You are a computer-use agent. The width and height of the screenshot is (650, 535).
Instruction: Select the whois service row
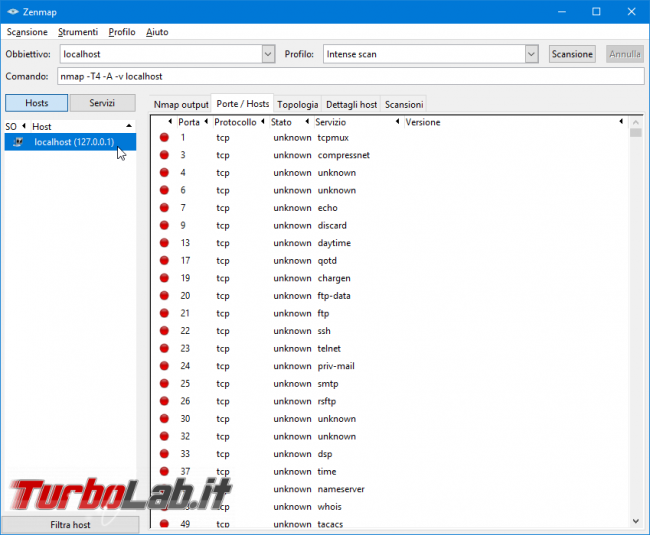coord(390,506)
